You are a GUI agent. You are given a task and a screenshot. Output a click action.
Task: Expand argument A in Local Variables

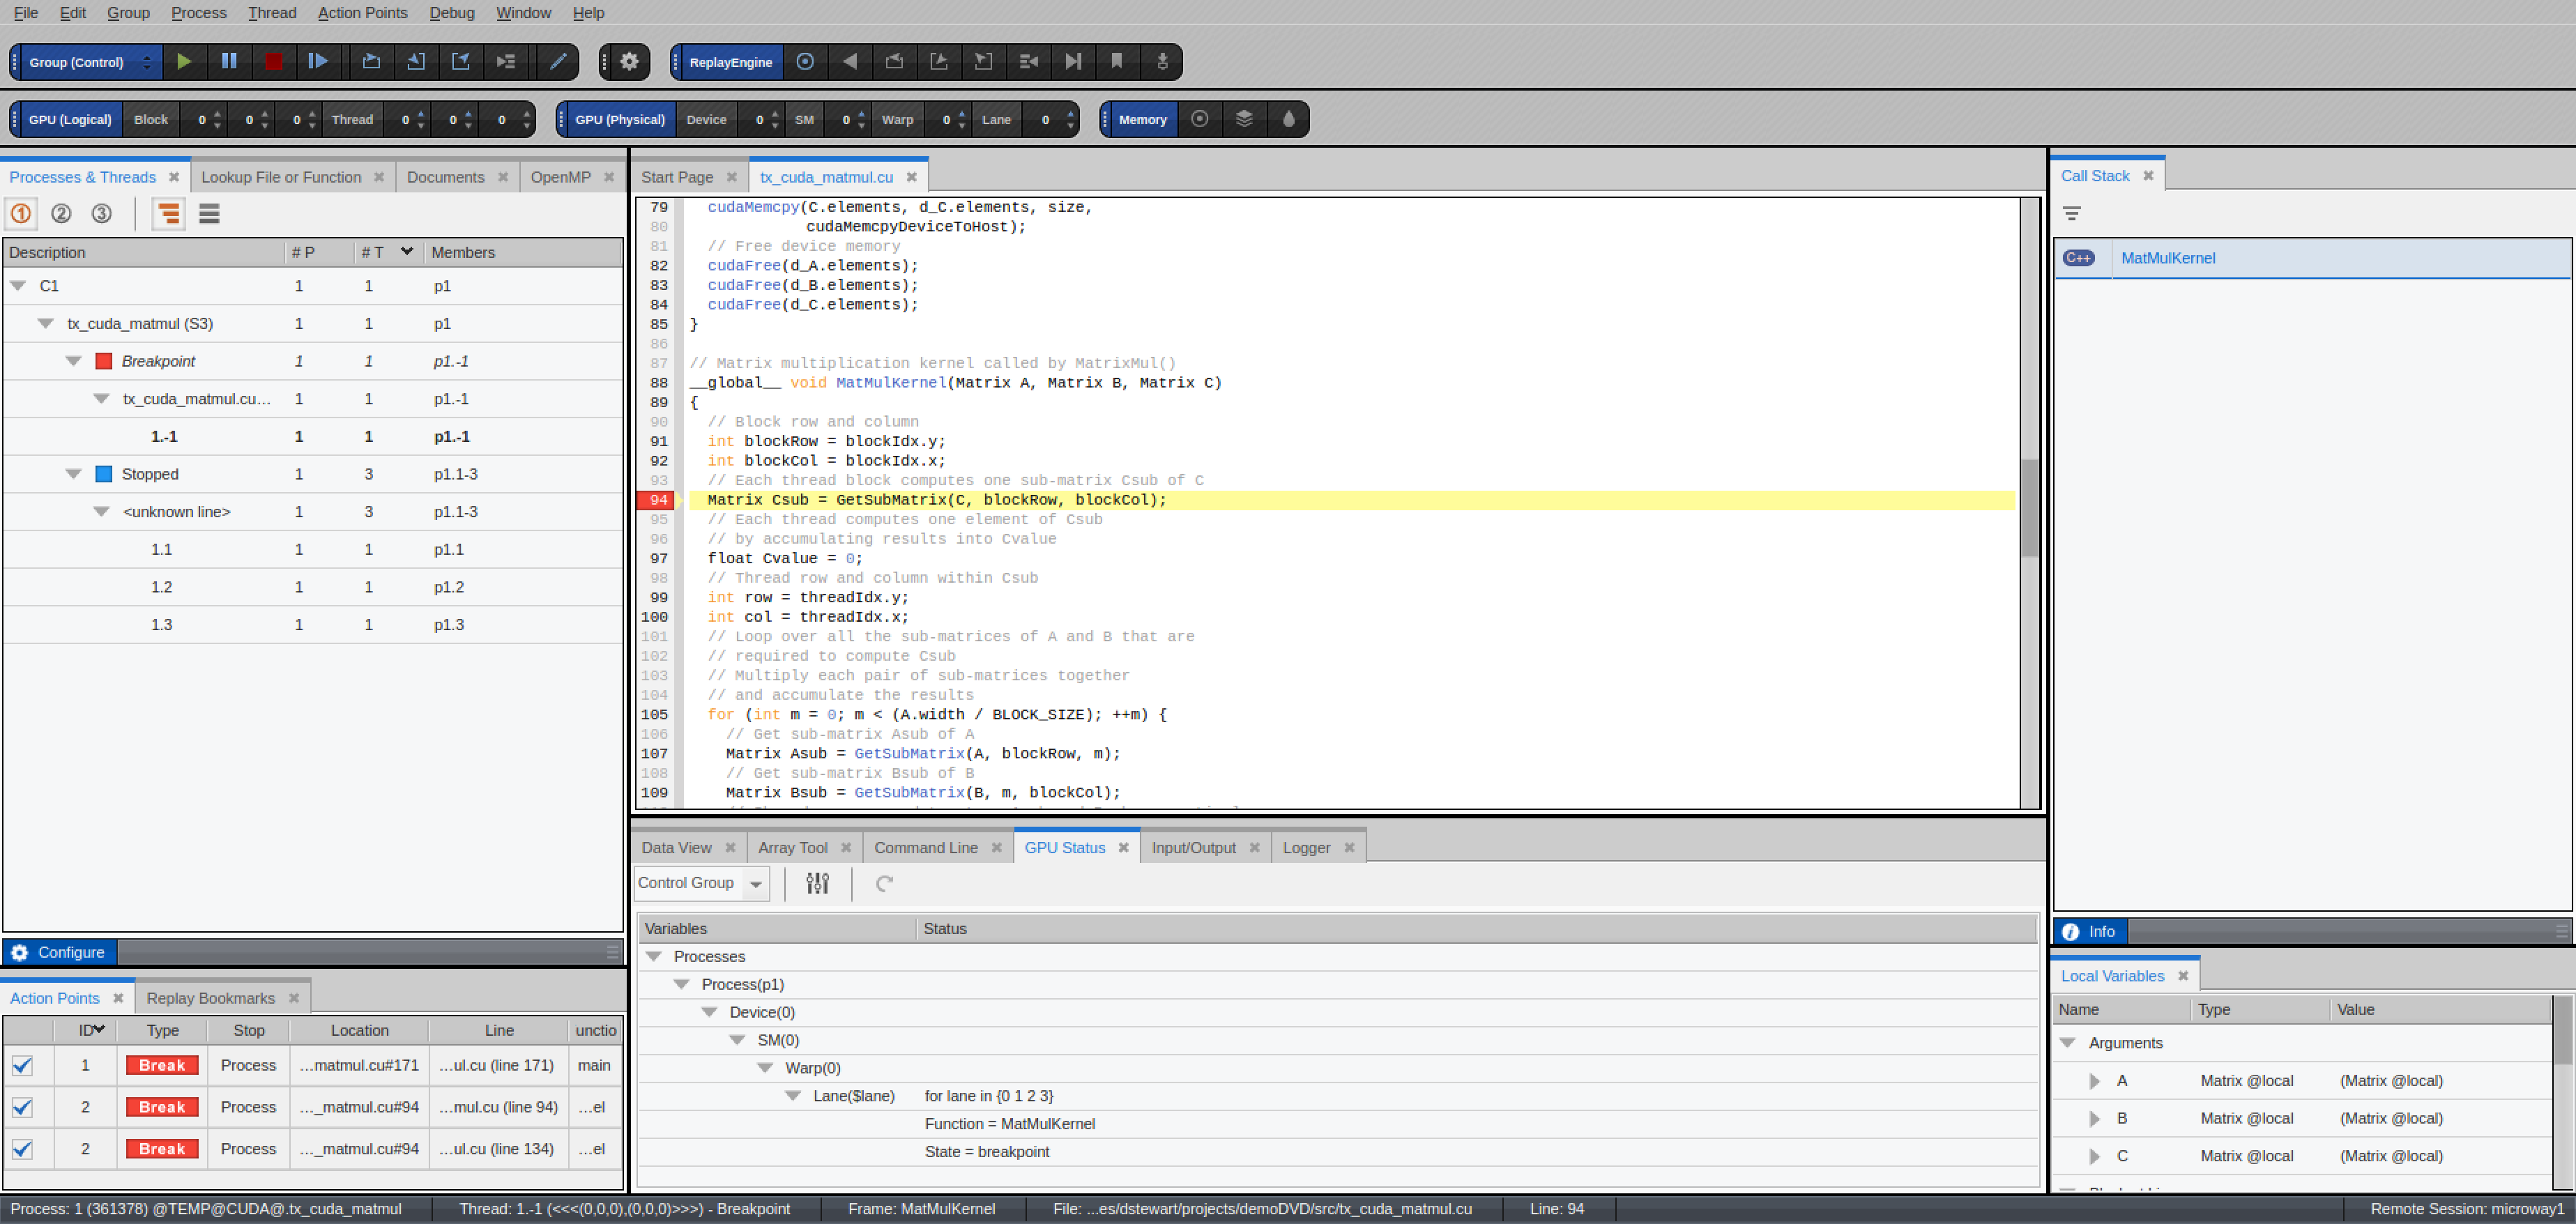coord(2095,1081)
